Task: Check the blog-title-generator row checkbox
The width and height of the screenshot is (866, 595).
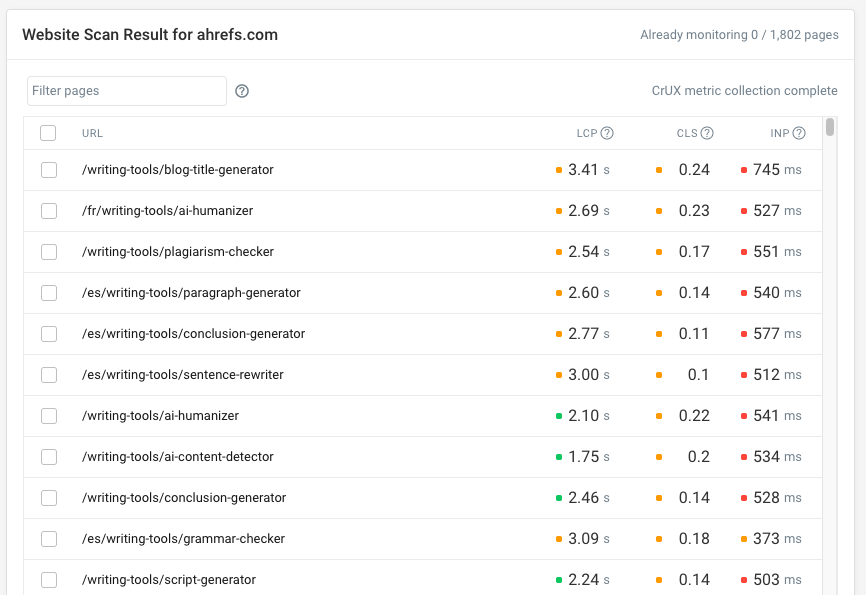Action: [x=49, y=170]
